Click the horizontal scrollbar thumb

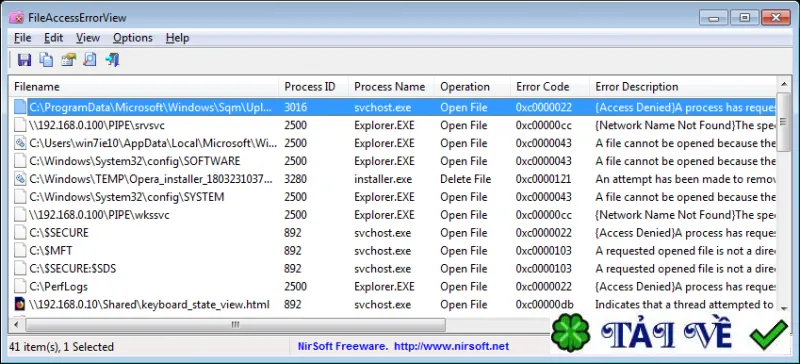[235, 325]
